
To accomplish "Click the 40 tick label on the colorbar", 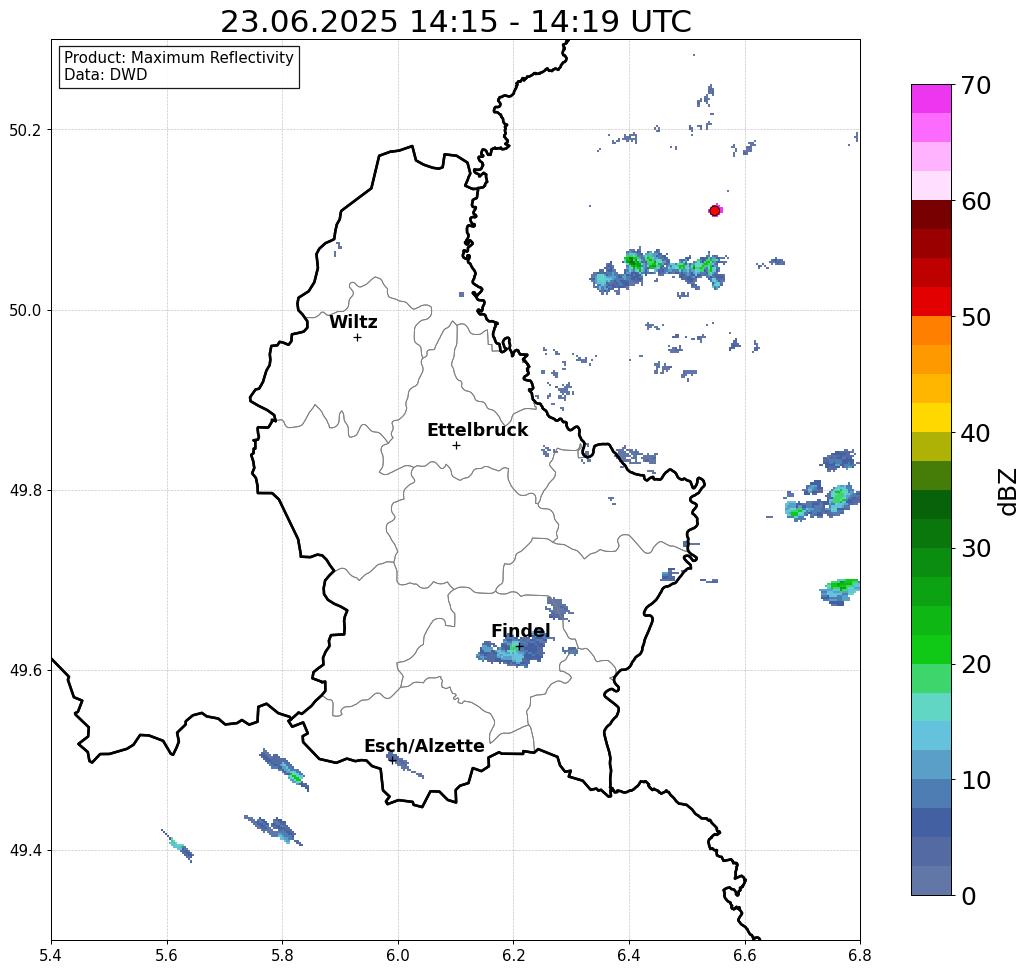I will tap(976, 433).
